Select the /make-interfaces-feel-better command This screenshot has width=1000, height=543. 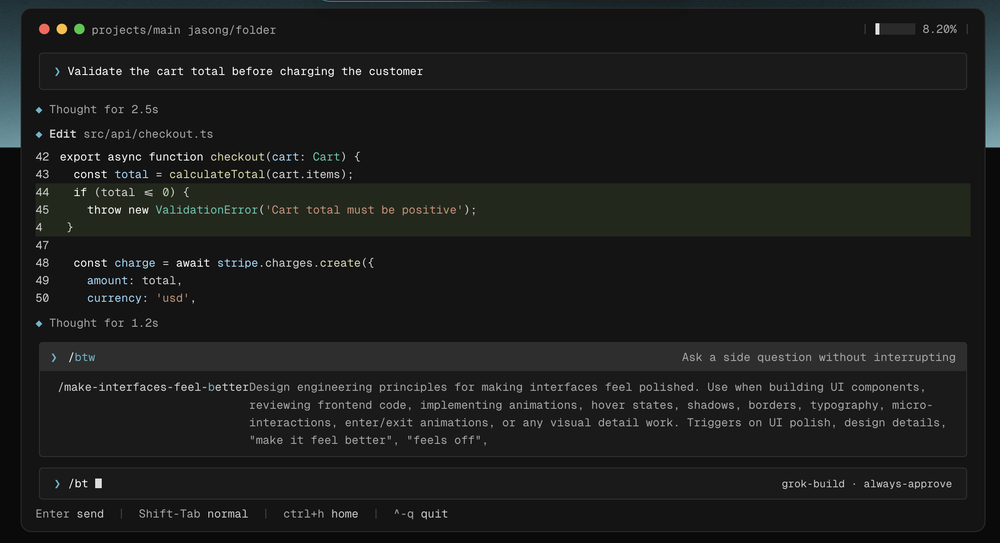coord(153,387)
